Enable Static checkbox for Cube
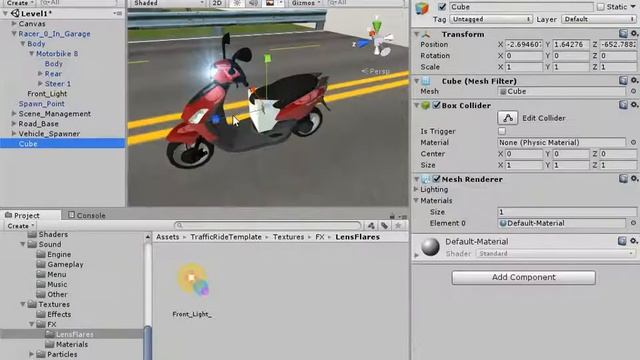Screen dimensions: 640x360 coord(600,7)
